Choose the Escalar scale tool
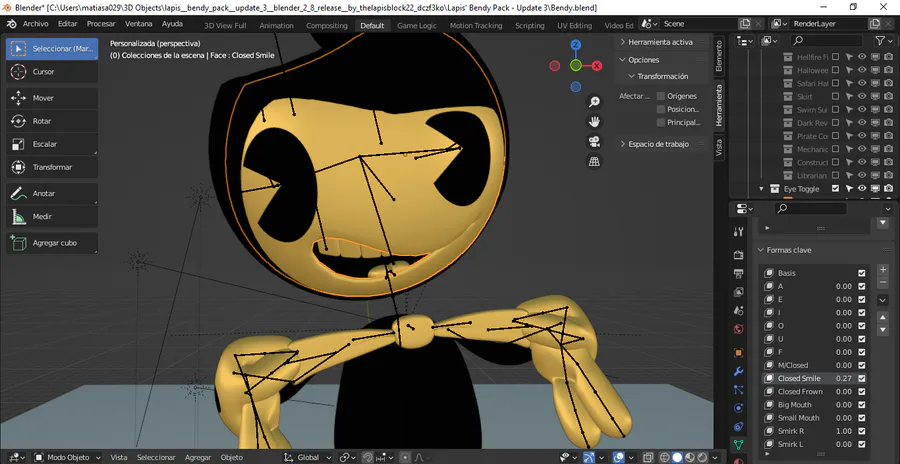 click(52, 144)
